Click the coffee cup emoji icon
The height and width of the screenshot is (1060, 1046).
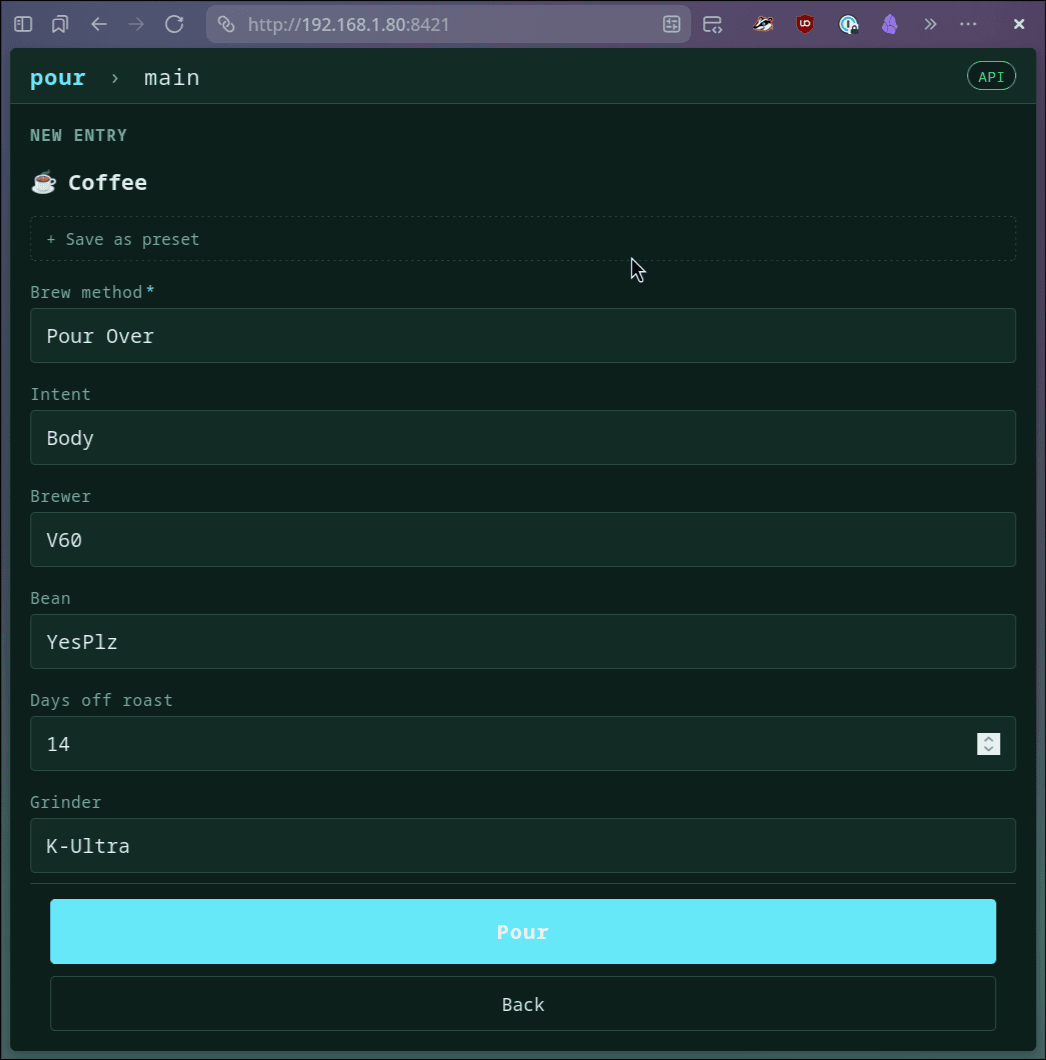coord(44,183)
